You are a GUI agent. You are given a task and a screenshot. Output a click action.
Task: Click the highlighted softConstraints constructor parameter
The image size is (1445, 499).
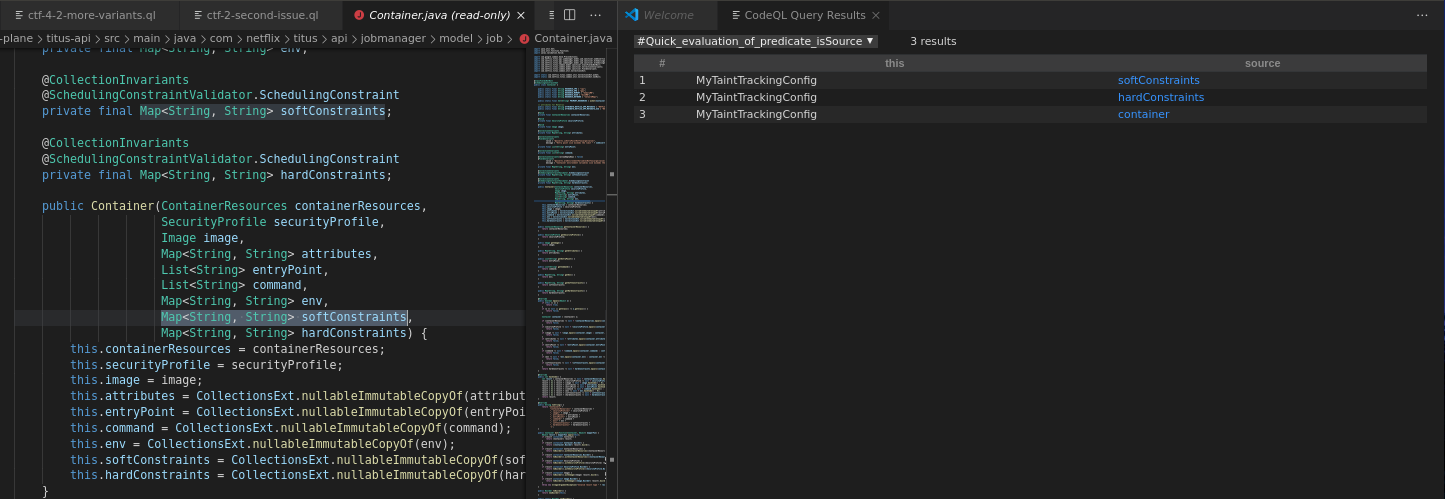[x=285, y=317]
